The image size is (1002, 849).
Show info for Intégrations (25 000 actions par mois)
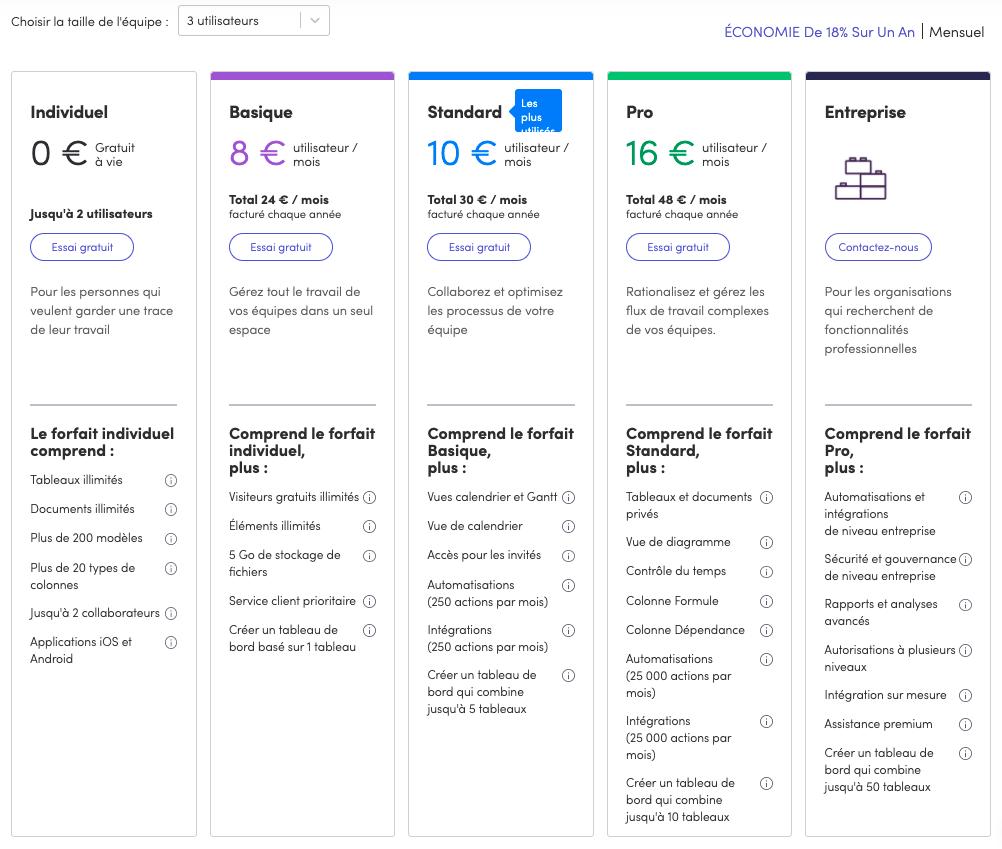click(766, 721)
